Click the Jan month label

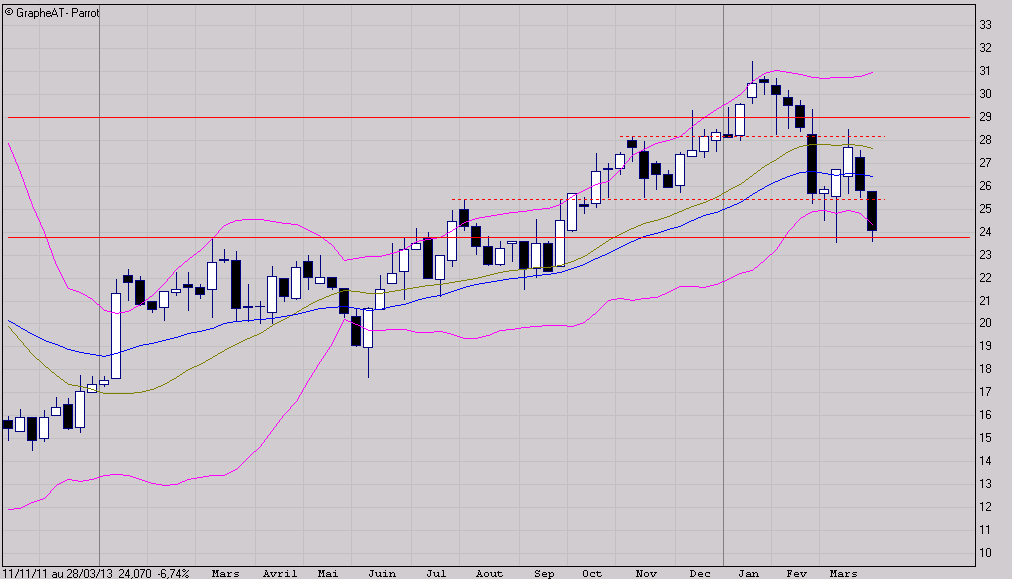(x=749, y=573)
